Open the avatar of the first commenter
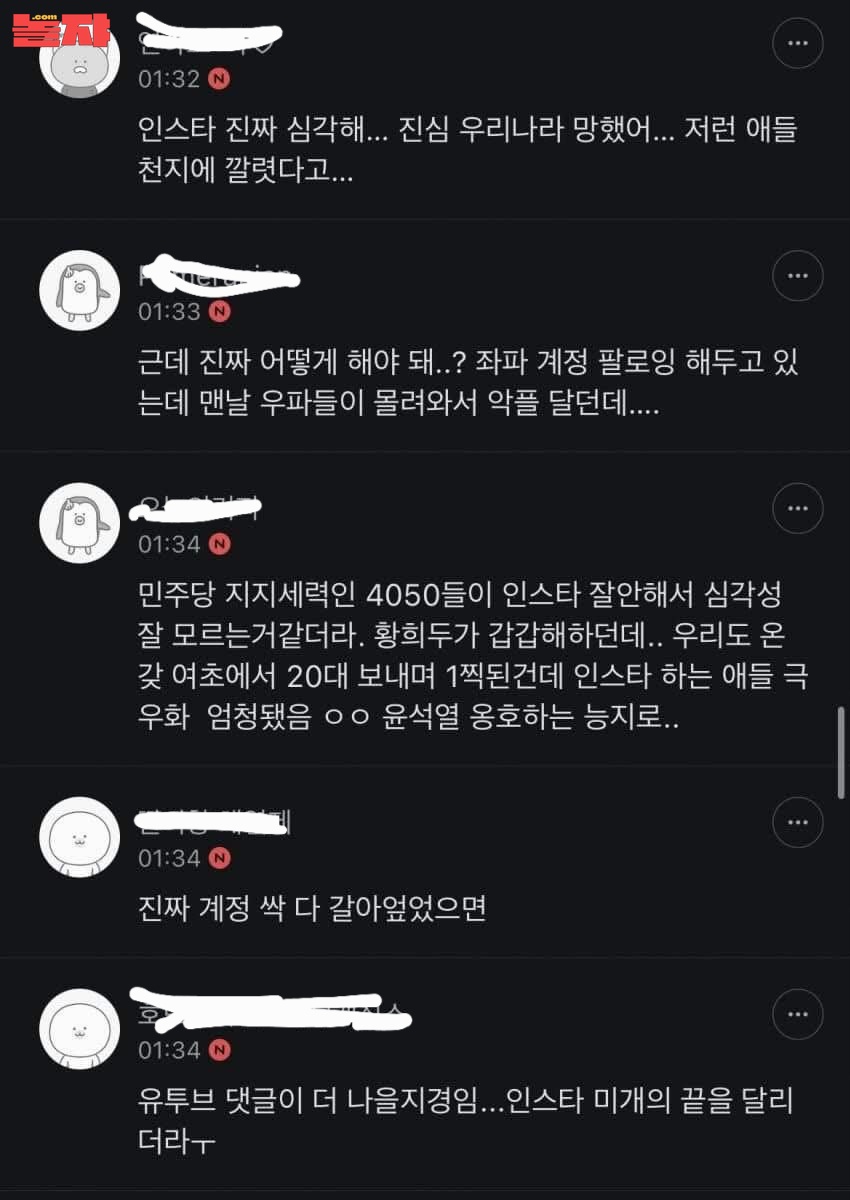Viewport: 850px width, 1200px height. (80, 57)
